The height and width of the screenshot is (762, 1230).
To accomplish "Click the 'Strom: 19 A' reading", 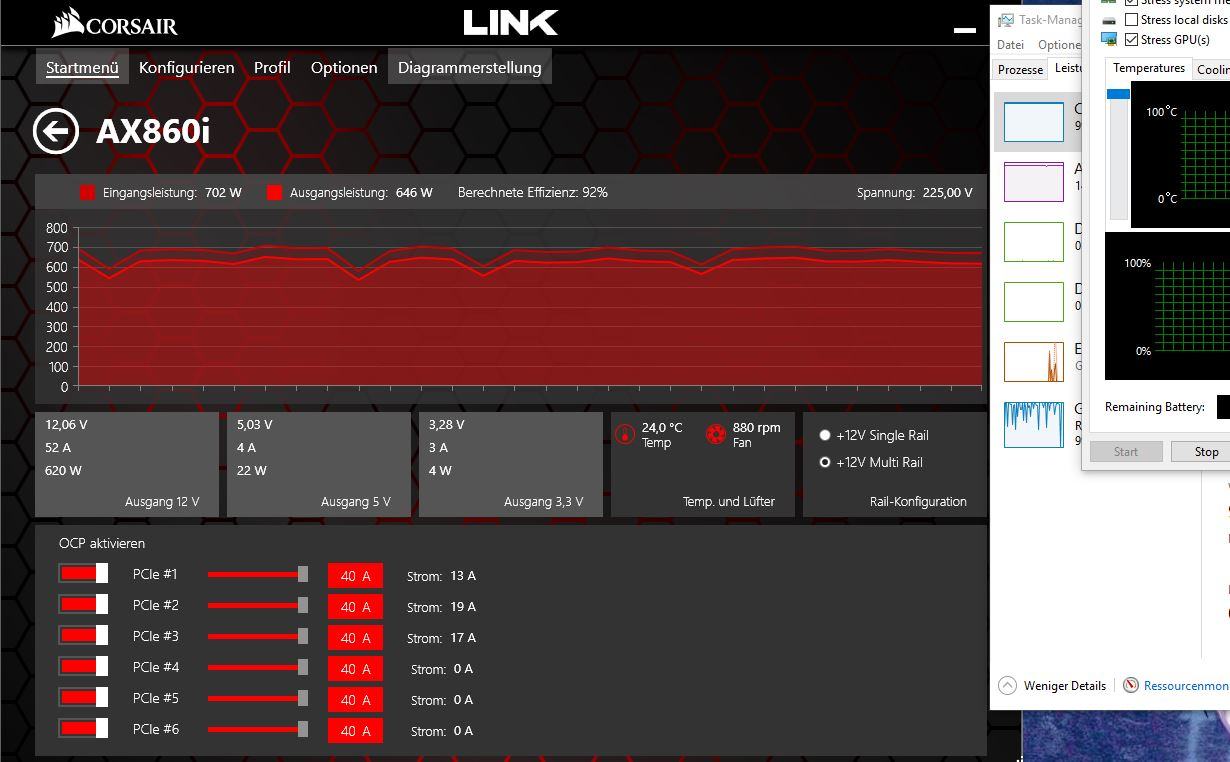I will pyautogui.click(x=441, y=606).
